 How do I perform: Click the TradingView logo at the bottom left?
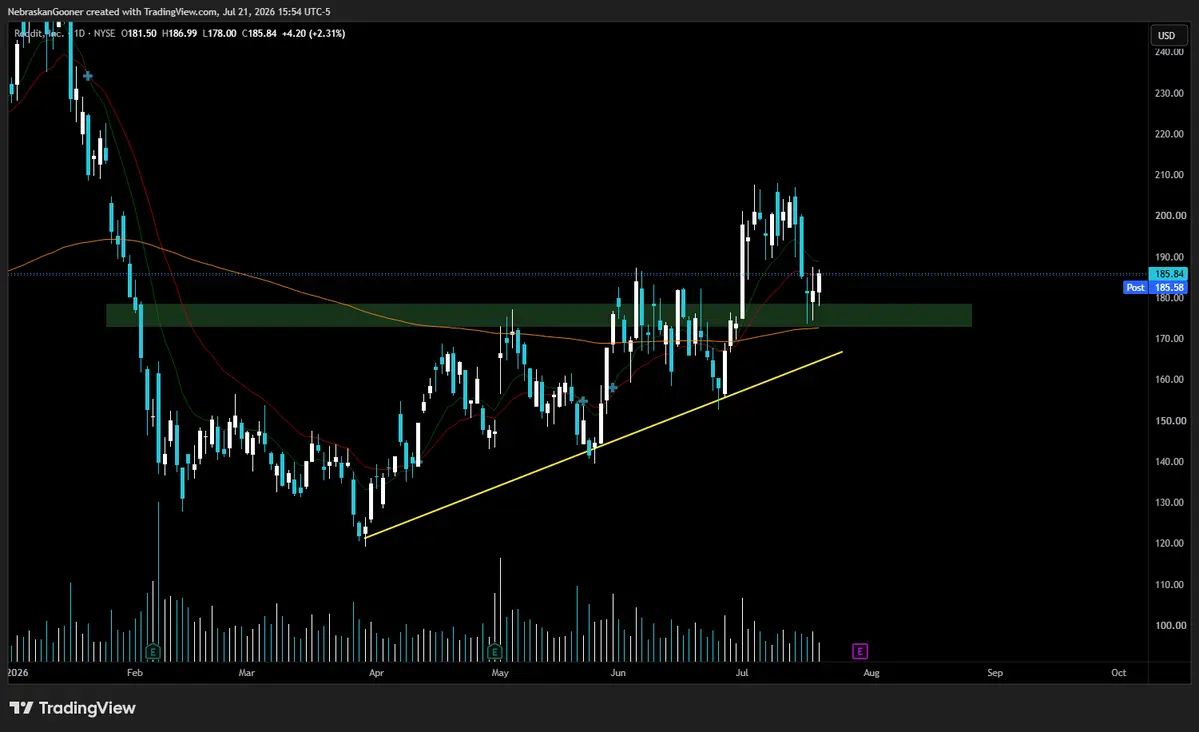click(x=73, y=708)
